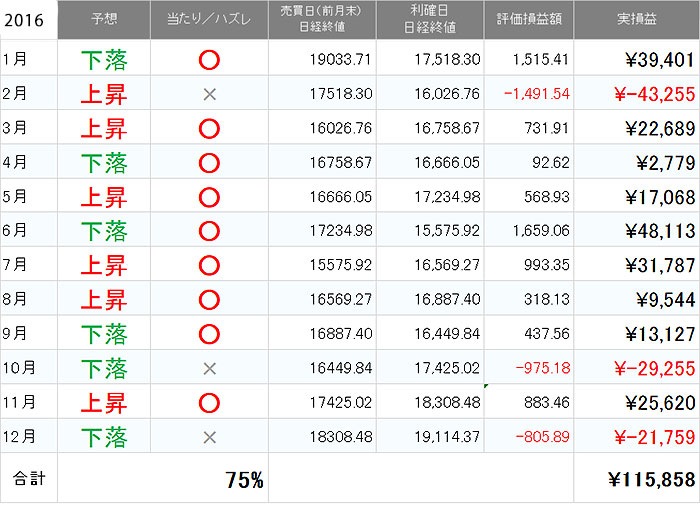Screen dimensions: 700x510
Task: Click the green 下落 forecast for 4月
Action: 104,163
